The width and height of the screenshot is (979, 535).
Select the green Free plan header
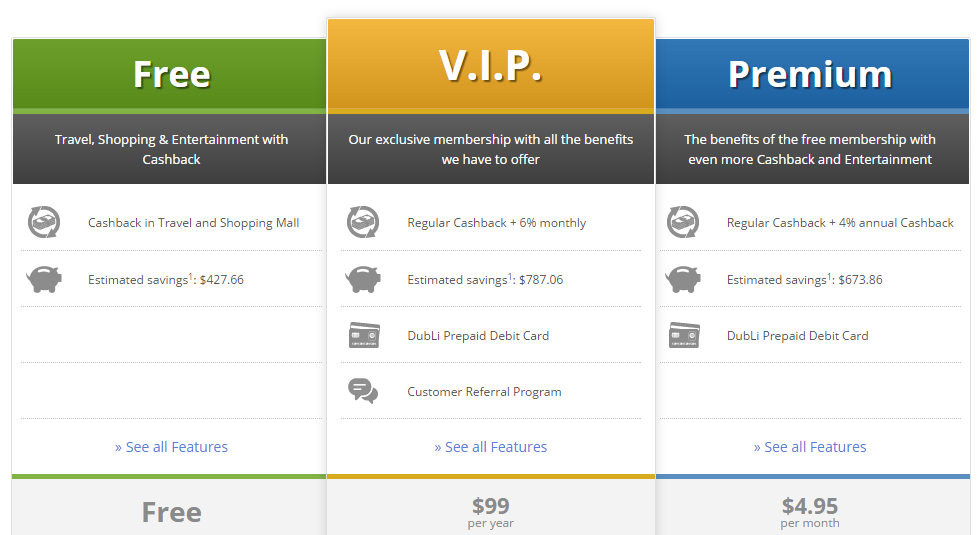[169, 74]
